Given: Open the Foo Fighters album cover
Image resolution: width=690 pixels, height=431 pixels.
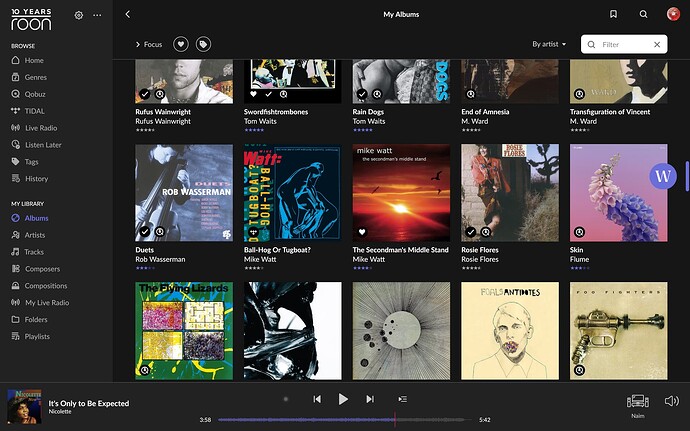Looking at the screenshot, I should pos(619,331).
